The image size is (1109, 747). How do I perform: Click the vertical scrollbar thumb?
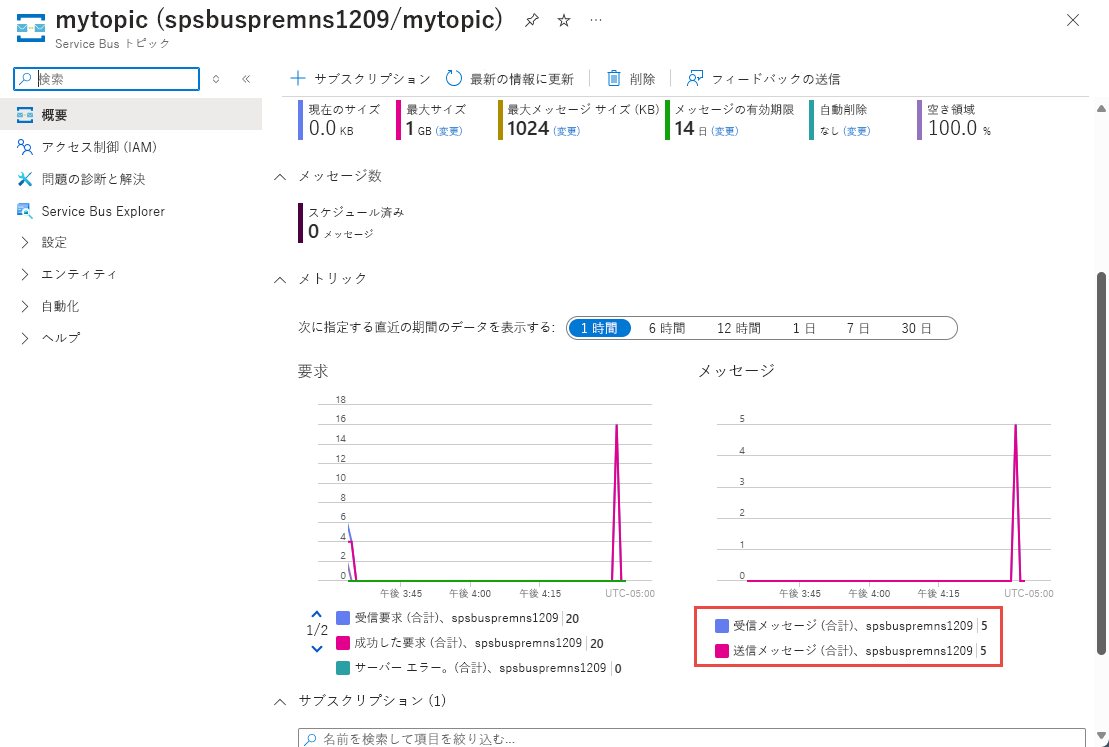tap(1101, 463)
